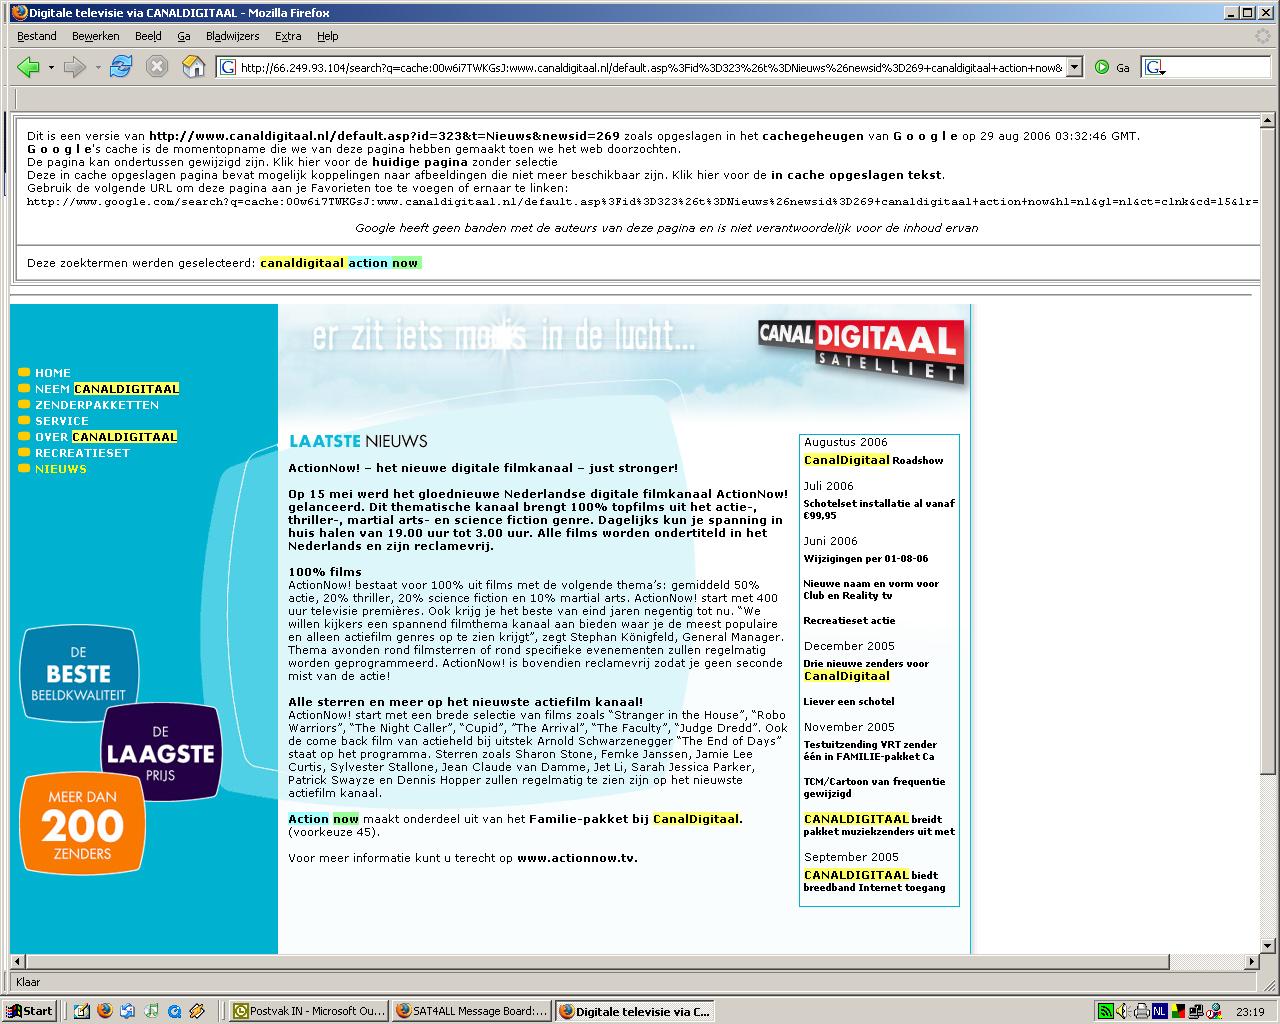Follow the www.actionnow.tv link
The image size is (1280, 1024).
(577, 858)
